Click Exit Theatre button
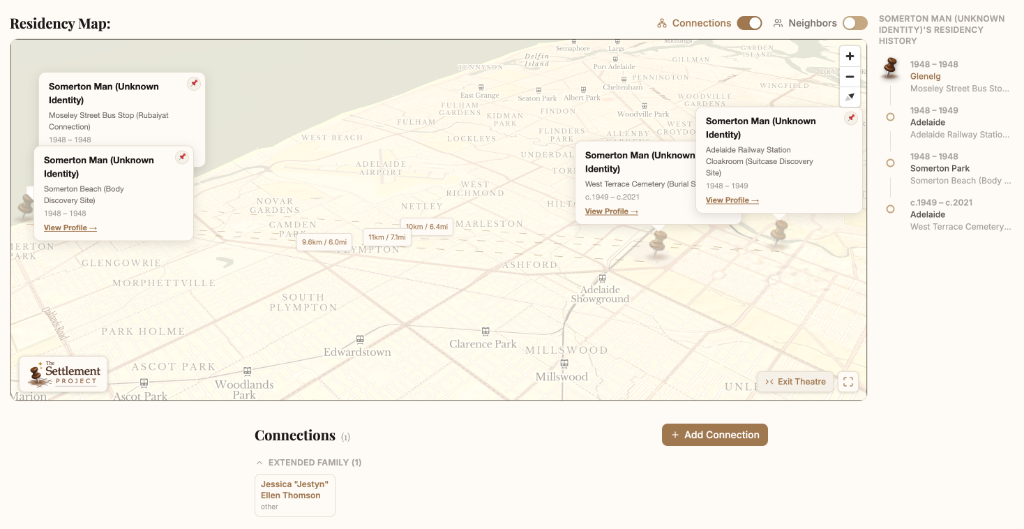The width and height of the screenshot is (1024, 529). 795,382
